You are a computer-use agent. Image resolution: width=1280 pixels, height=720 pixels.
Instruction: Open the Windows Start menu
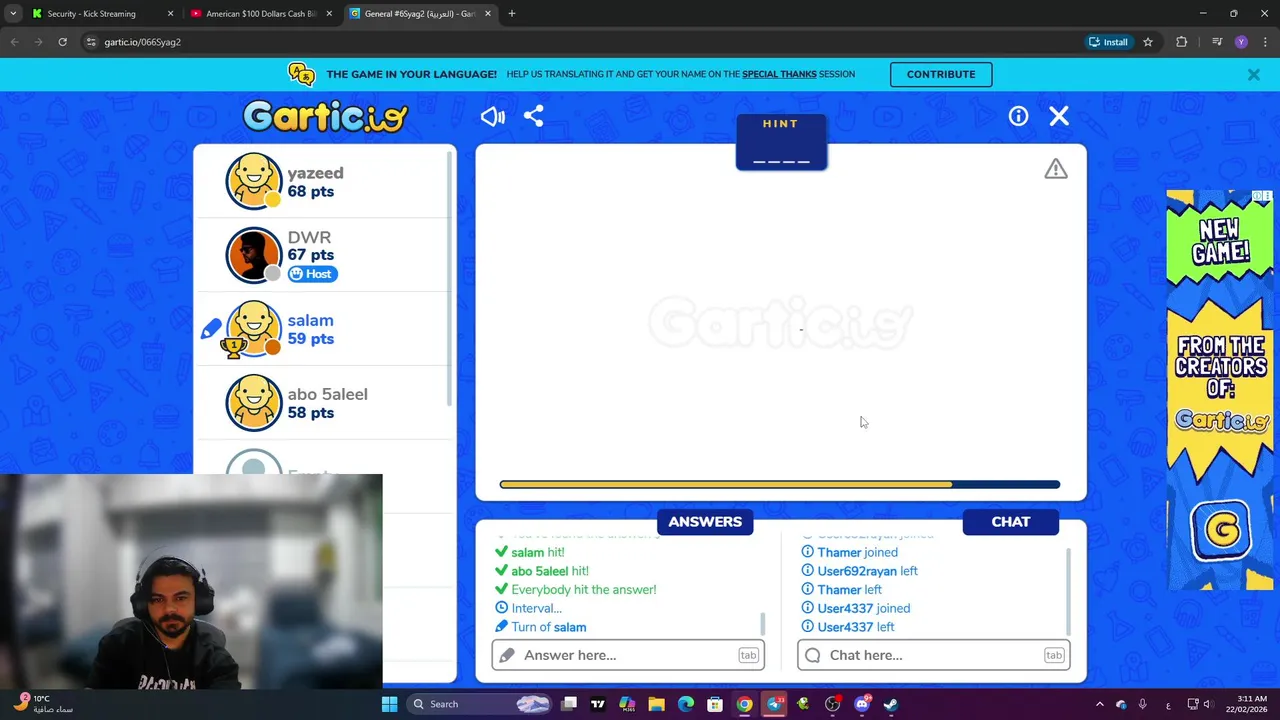[389, 704]
